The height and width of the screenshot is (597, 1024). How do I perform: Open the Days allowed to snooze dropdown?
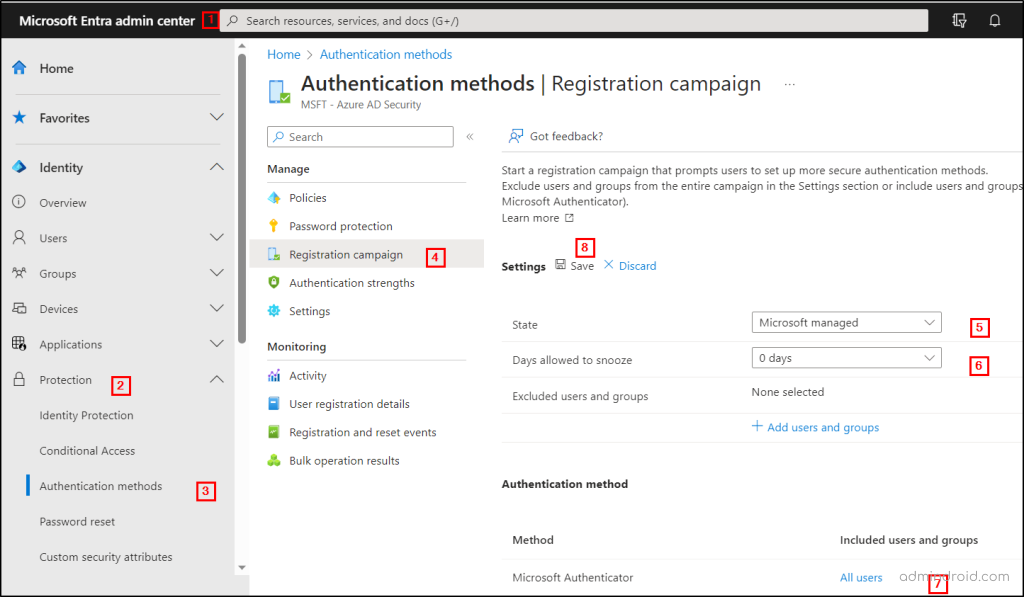point(846,357)
